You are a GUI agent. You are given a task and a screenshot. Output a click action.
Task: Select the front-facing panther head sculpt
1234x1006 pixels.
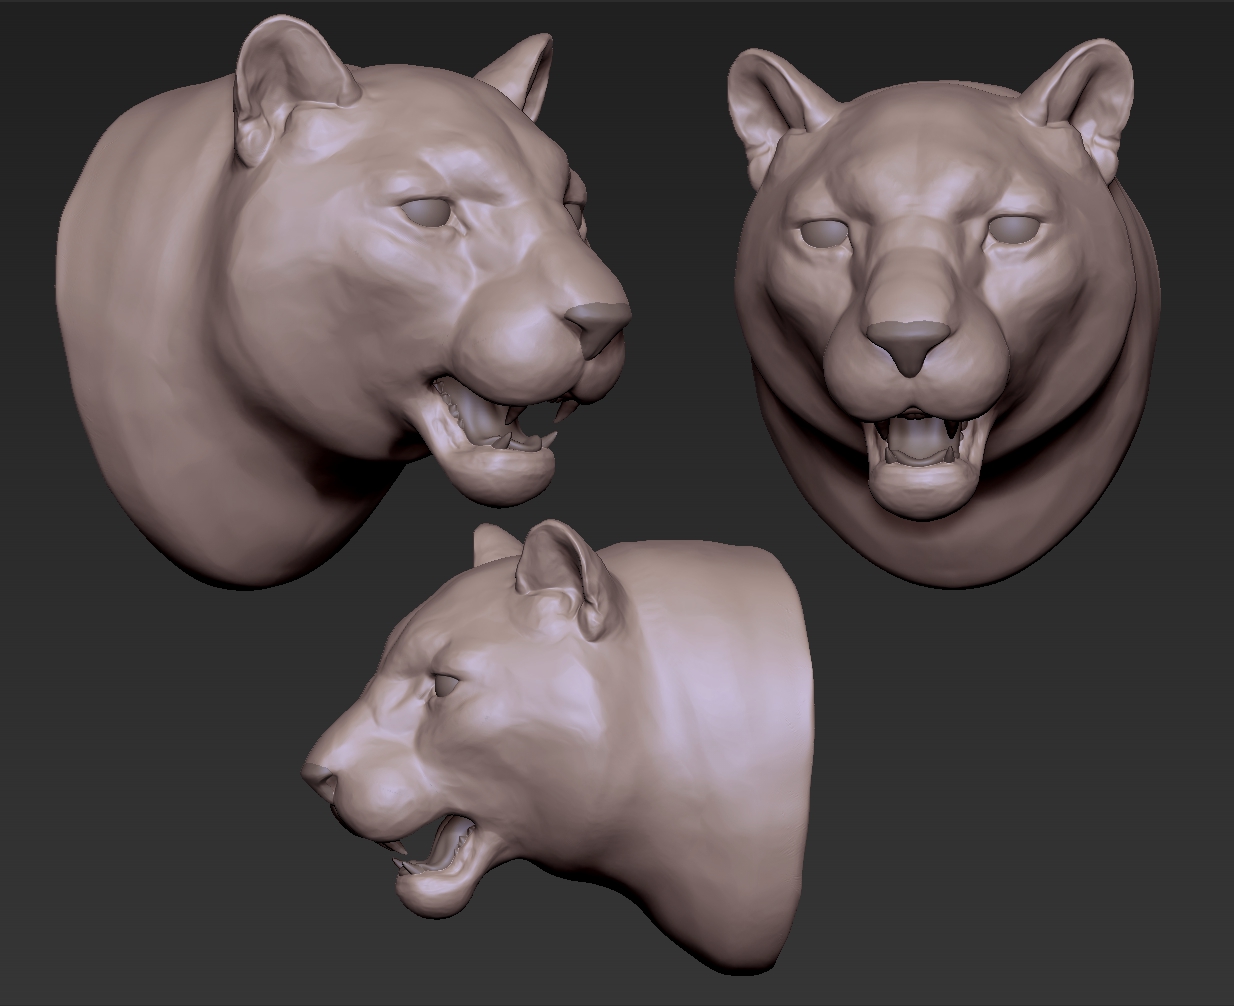pos(945,315)
